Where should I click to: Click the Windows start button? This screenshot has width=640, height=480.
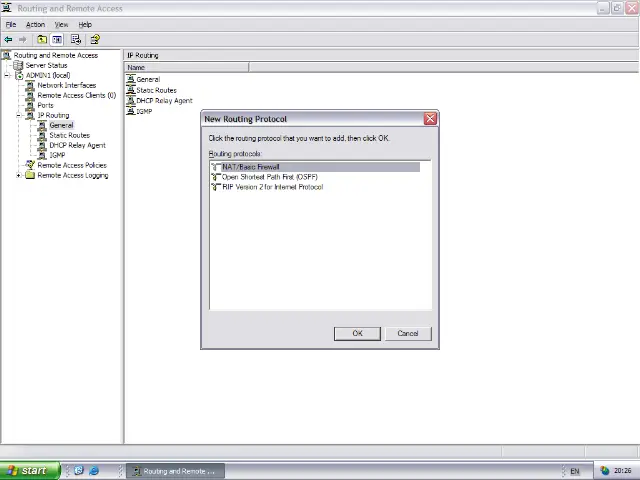30,471
